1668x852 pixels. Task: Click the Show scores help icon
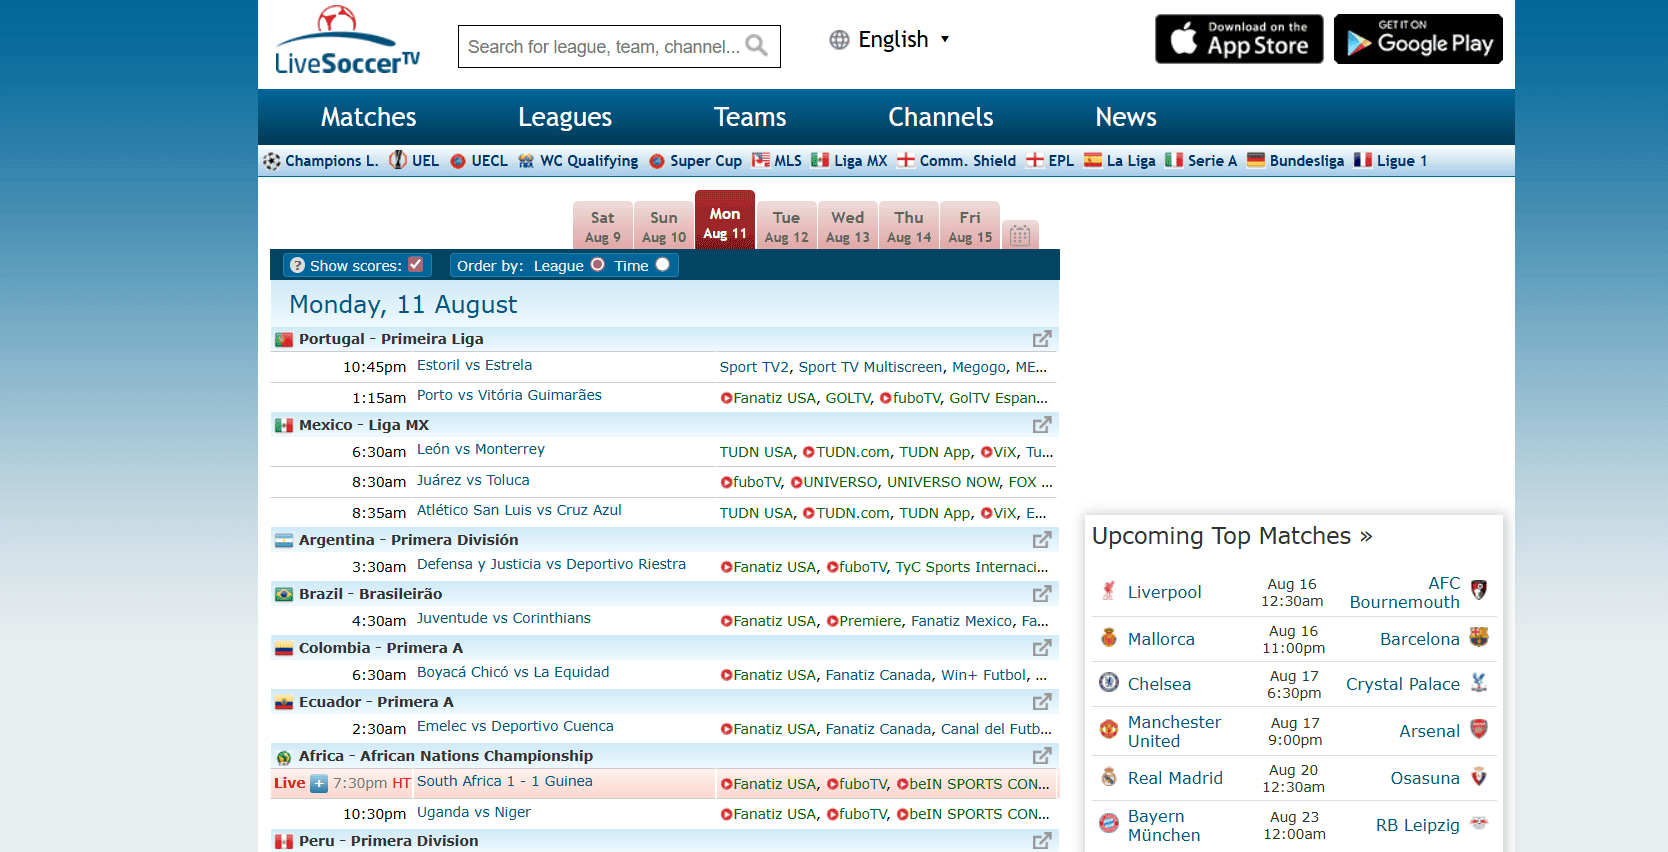point(297,266)
